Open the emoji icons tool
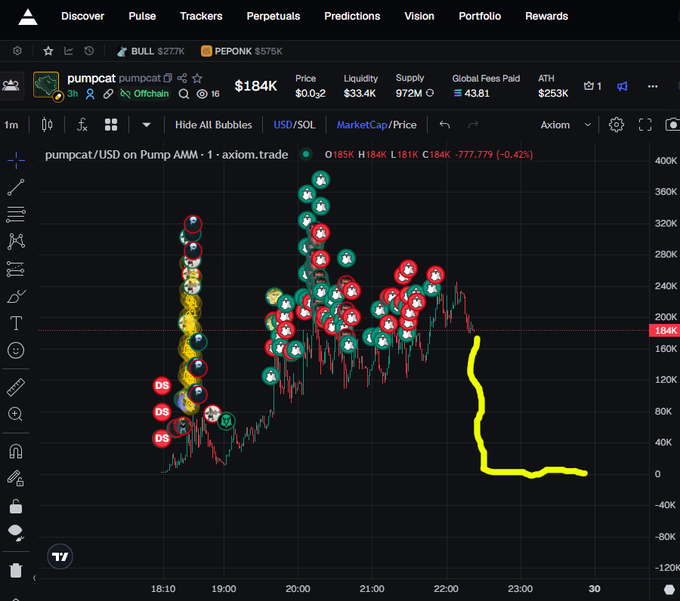The image size is (680, 601). (16, 350)
